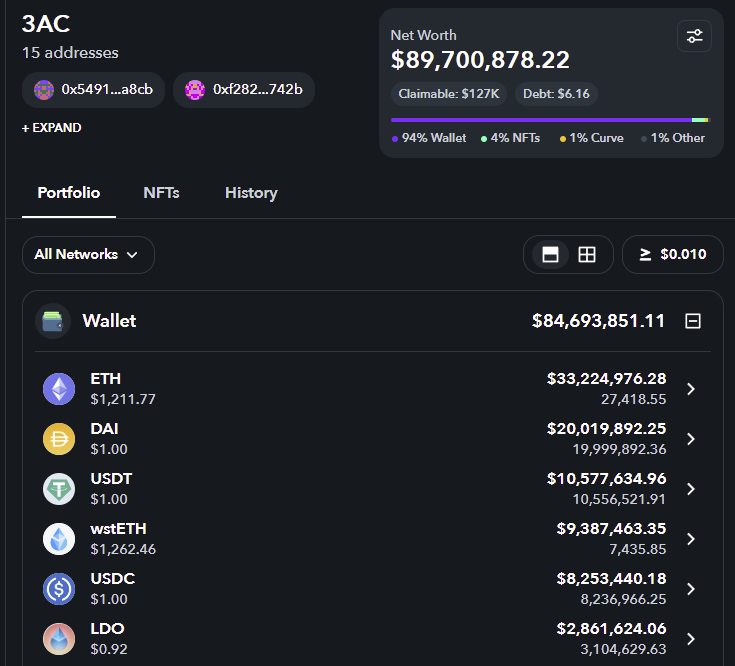Click the Wallet section heading
This screenshot has height=666, width=735.
(x=109, y=321)
